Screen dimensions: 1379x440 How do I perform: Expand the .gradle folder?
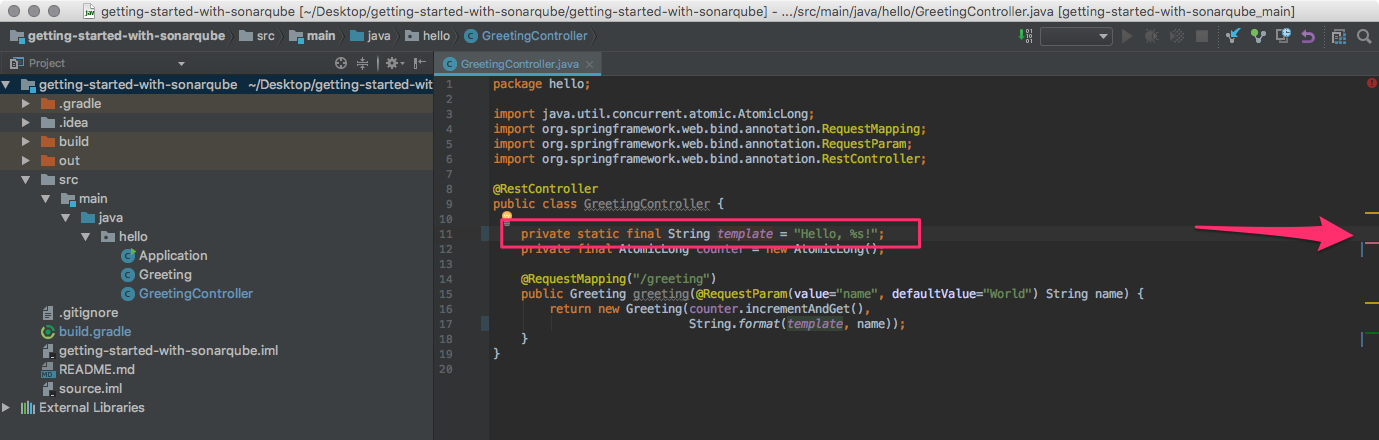click(27, 104)
